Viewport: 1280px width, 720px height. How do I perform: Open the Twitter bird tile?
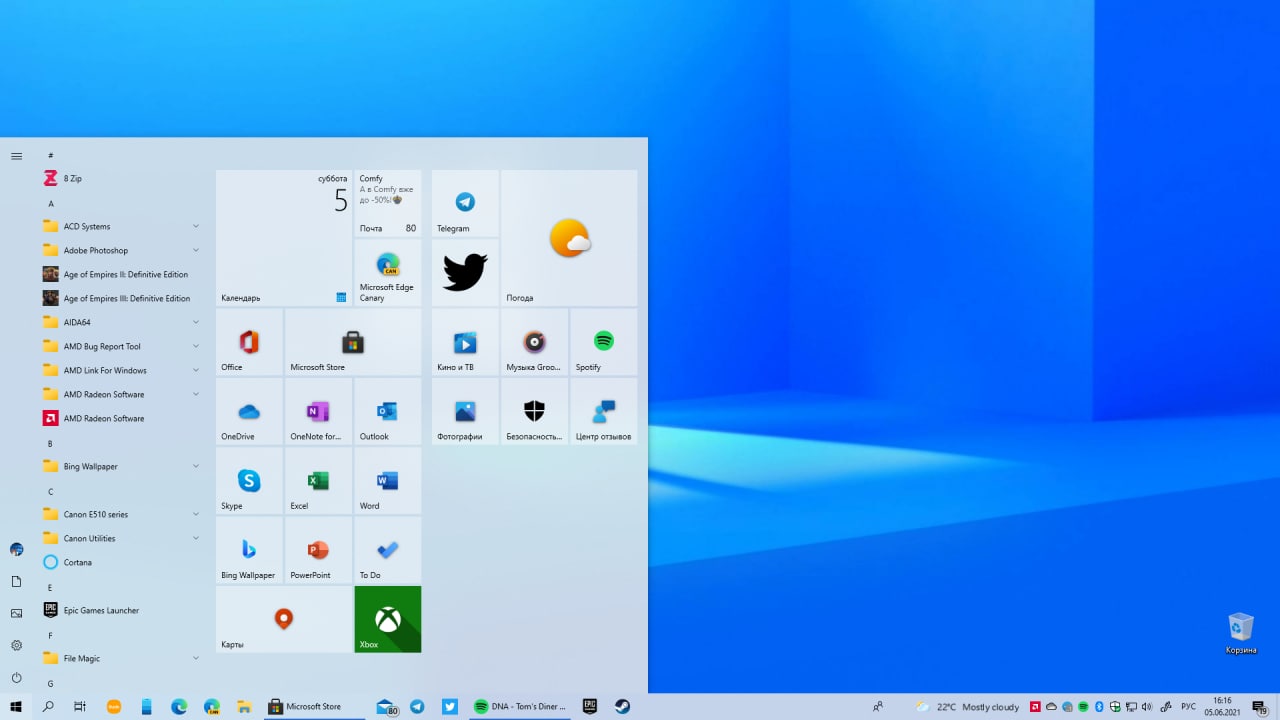(465, 272)
